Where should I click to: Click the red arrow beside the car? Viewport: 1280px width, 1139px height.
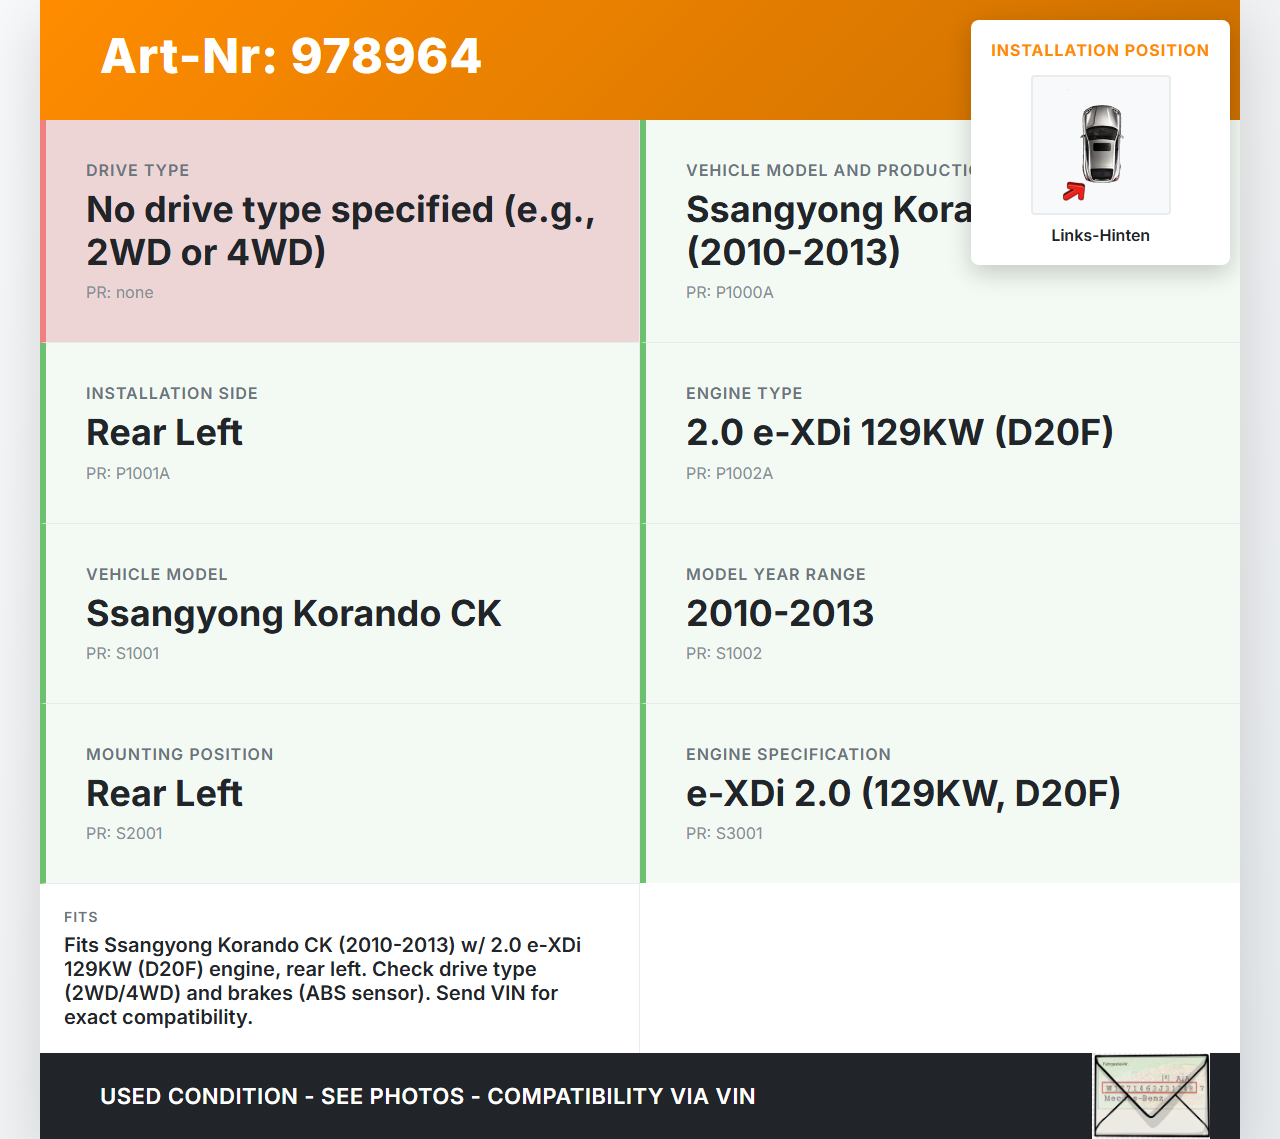[1074, 191]
